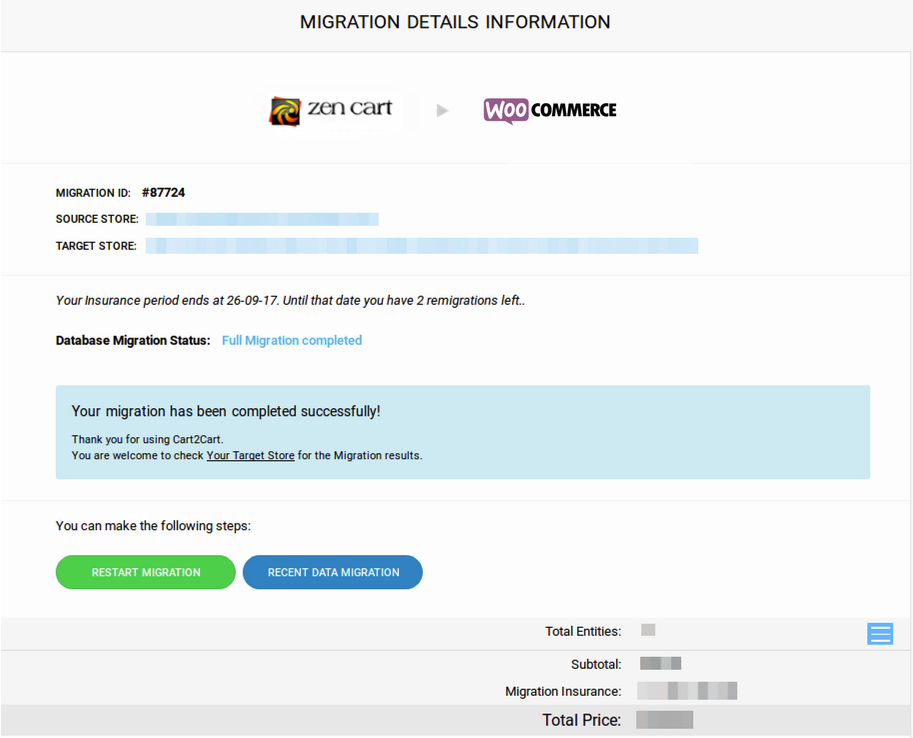Click the Thank you for using Cart2Cart text
913x738 pixels.
[x=147, y=439]
